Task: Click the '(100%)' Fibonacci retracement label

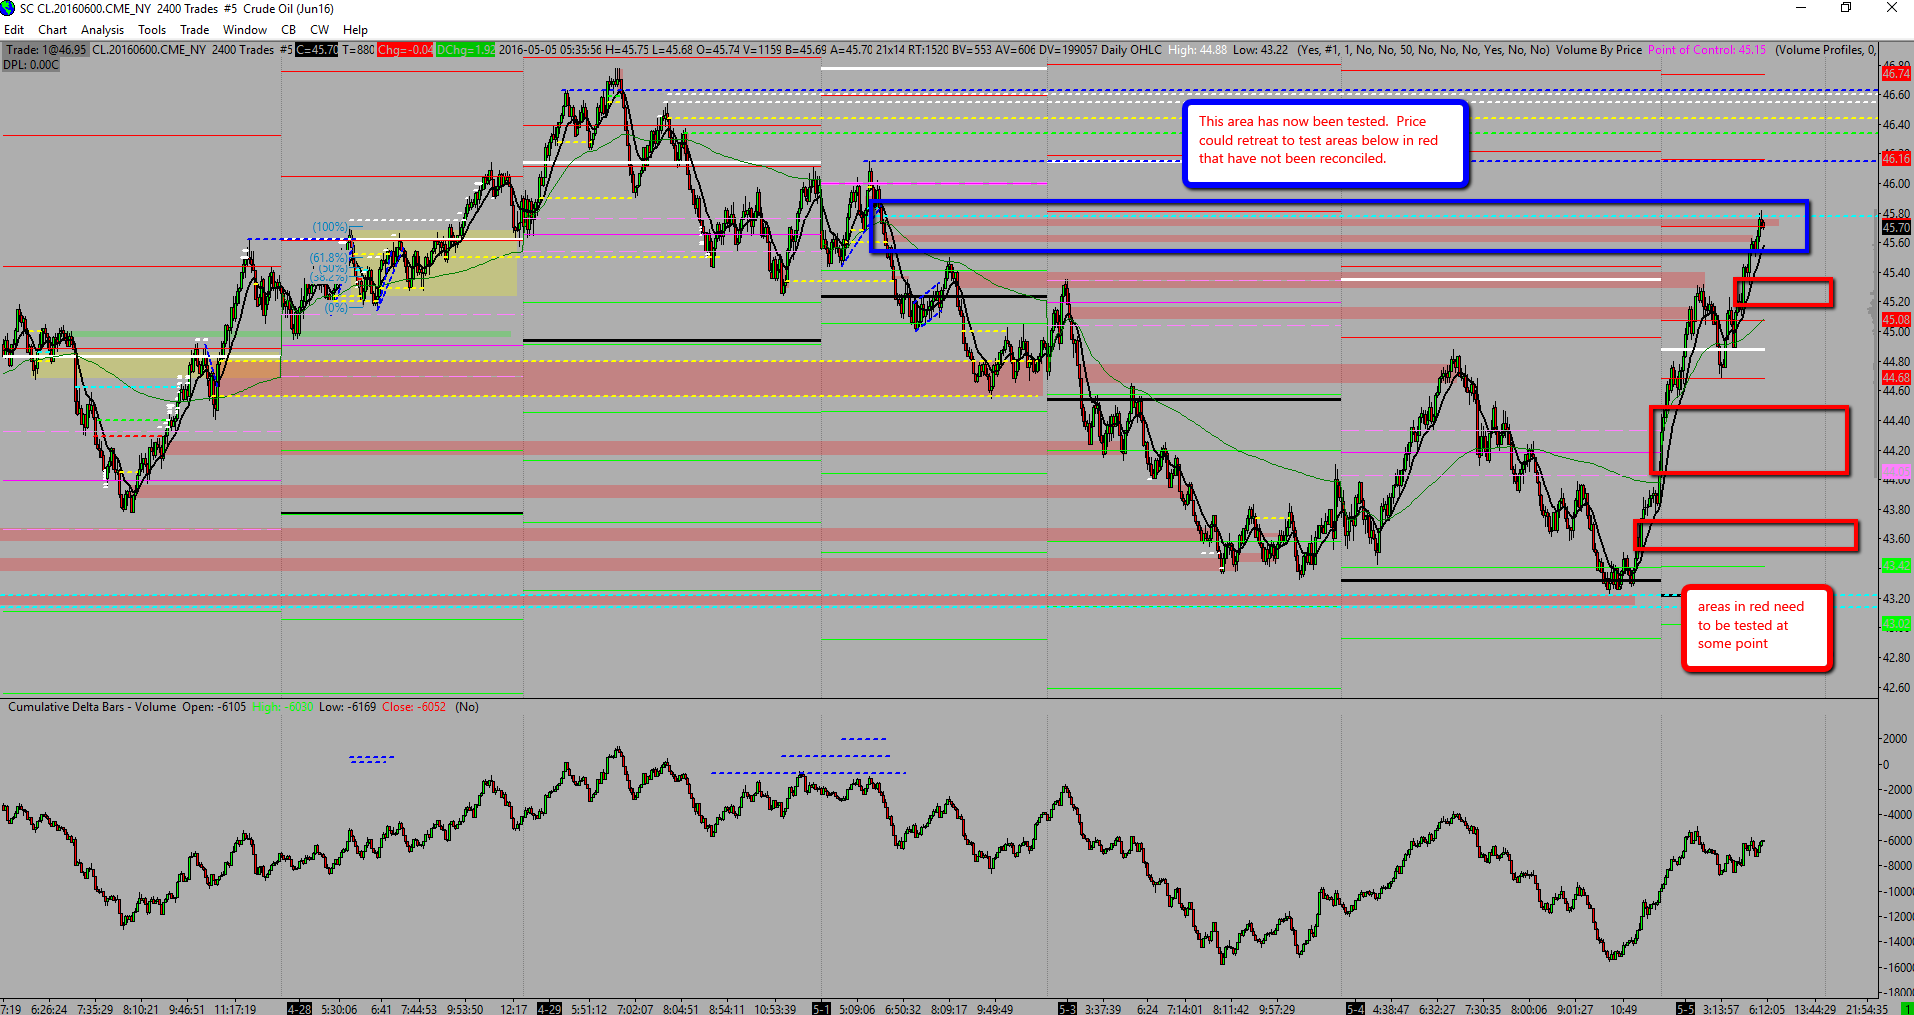Action: click(330, 227)
